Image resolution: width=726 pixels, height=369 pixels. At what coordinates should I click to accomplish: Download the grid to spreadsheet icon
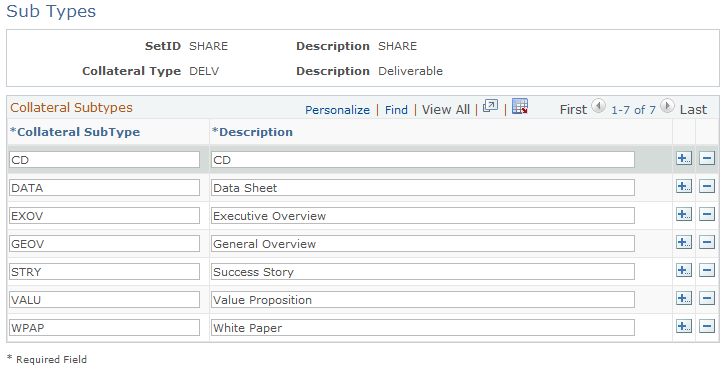click(519, 106)
